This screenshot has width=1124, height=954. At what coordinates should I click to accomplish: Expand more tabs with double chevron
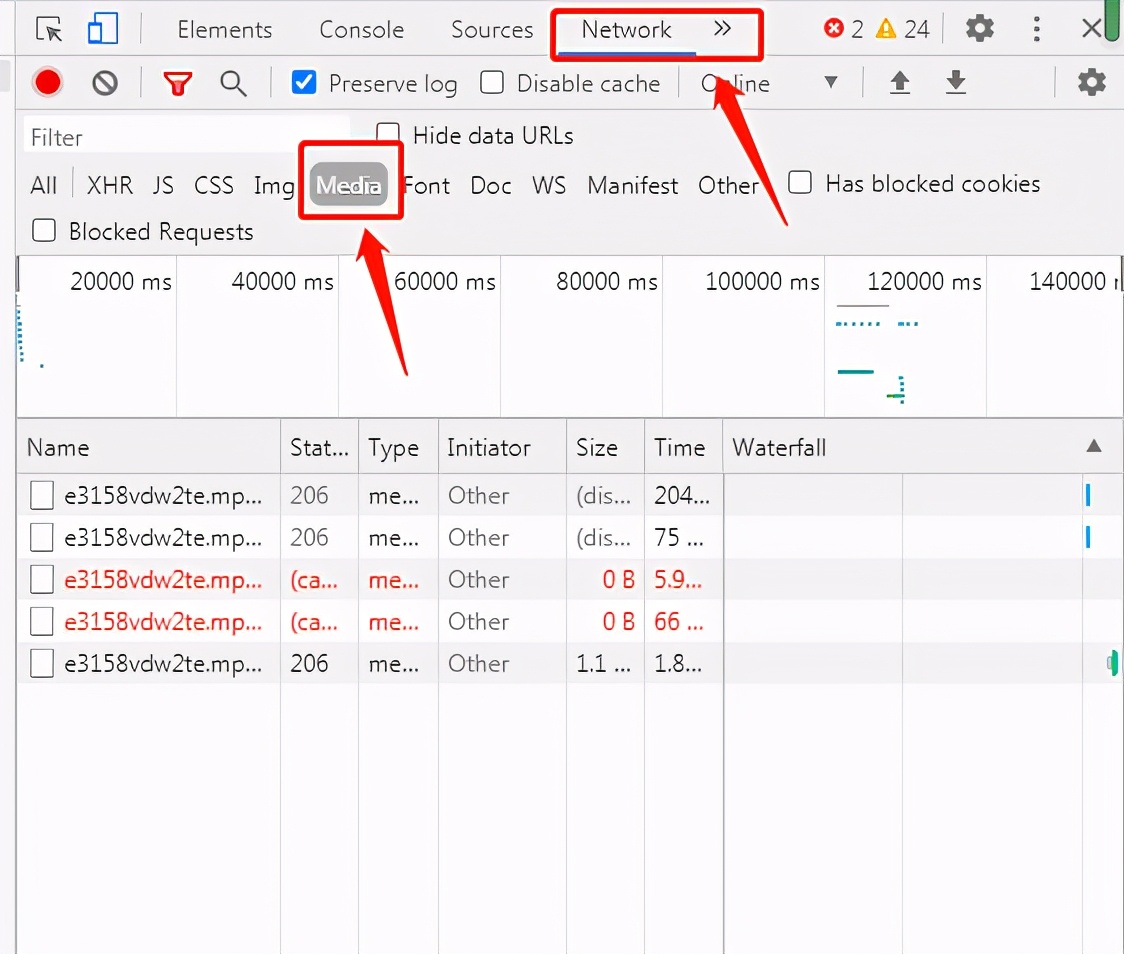[722, 30]
